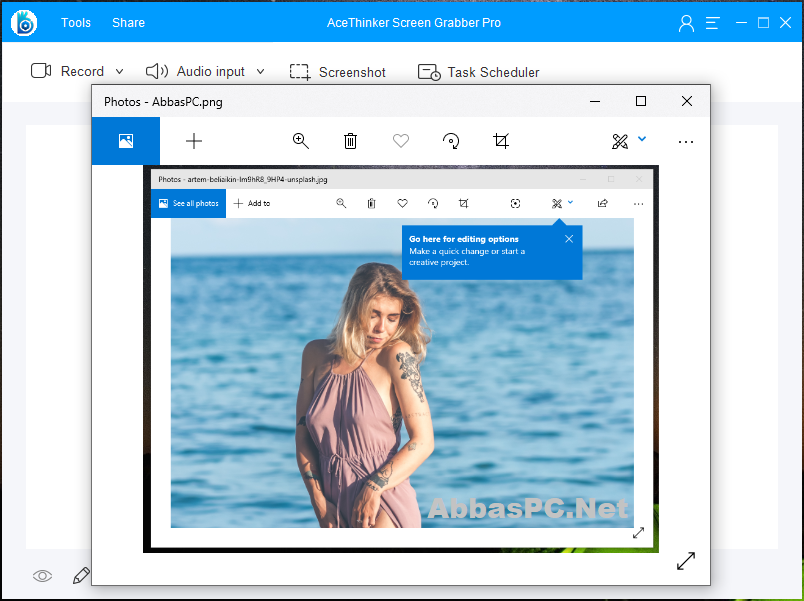Click the Record button label
This screenshot has height=601, width=804.
pos(82,71)
